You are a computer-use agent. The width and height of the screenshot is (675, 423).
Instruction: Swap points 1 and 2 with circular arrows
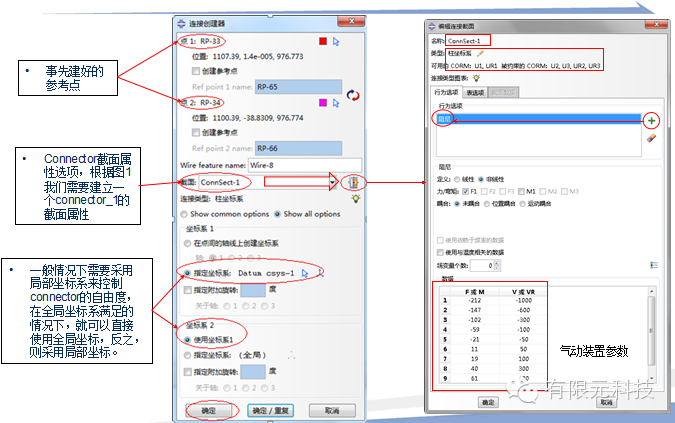(353, 95)
